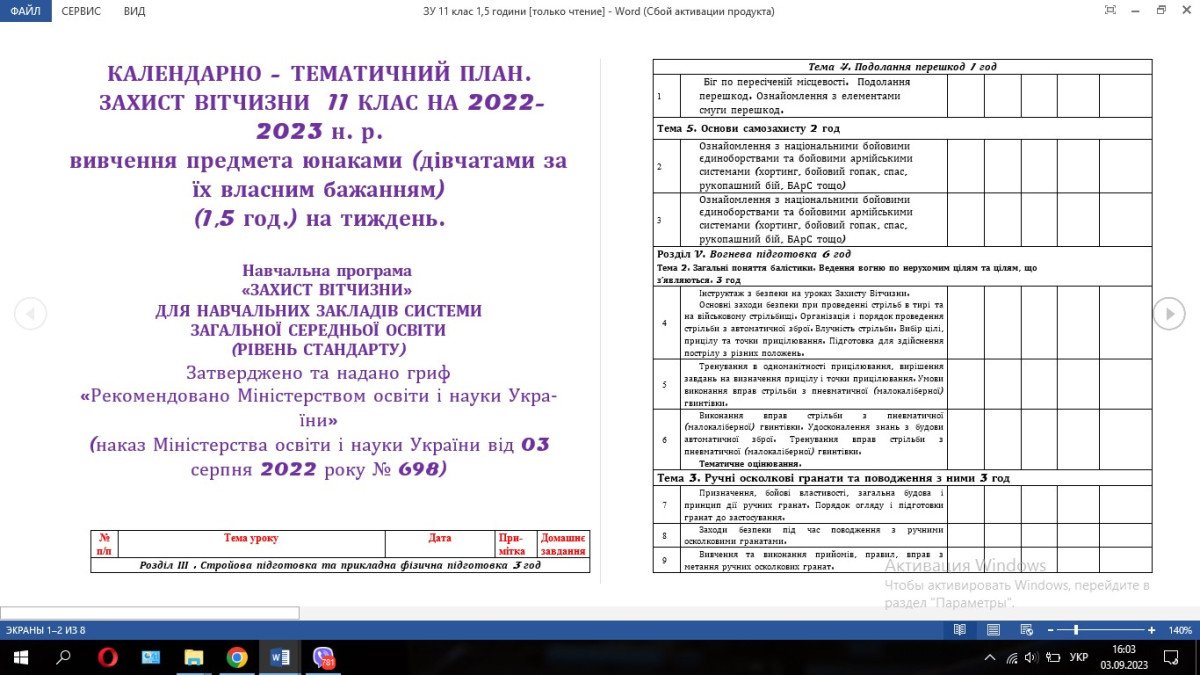Show hidden tray icons chevron
Screen dimensions: 1200x675
(990, 657)
